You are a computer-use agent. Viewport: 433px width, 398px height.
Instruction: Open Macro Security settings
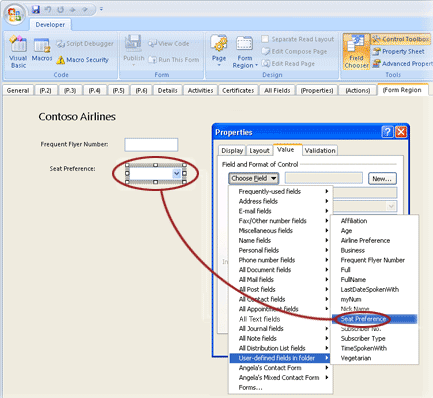[83, 60]
